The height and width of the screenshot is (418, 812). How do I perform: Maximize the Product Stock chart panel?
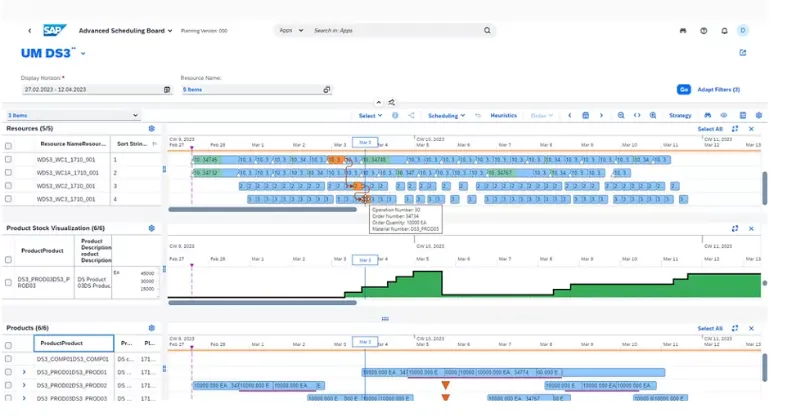(735, 228)
